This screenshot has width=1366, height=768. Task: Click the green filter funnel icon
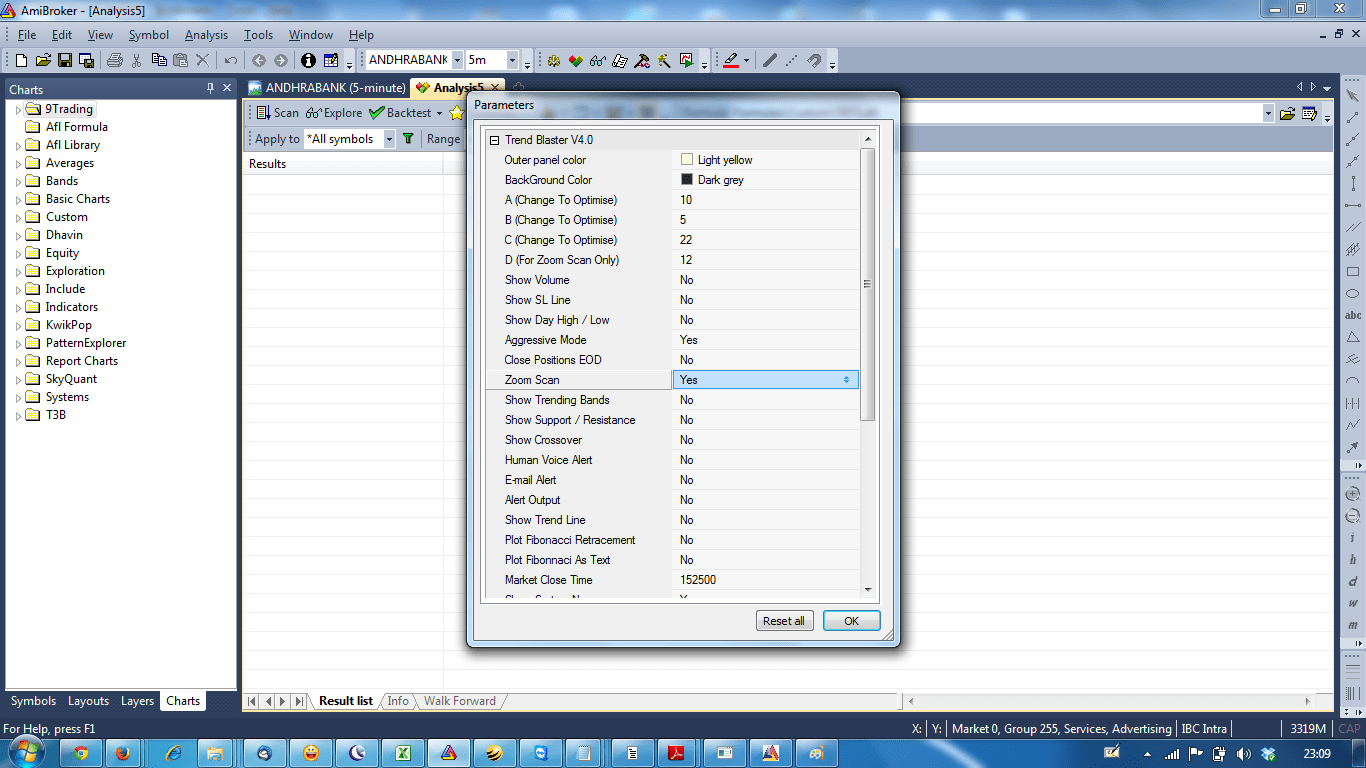408,139
